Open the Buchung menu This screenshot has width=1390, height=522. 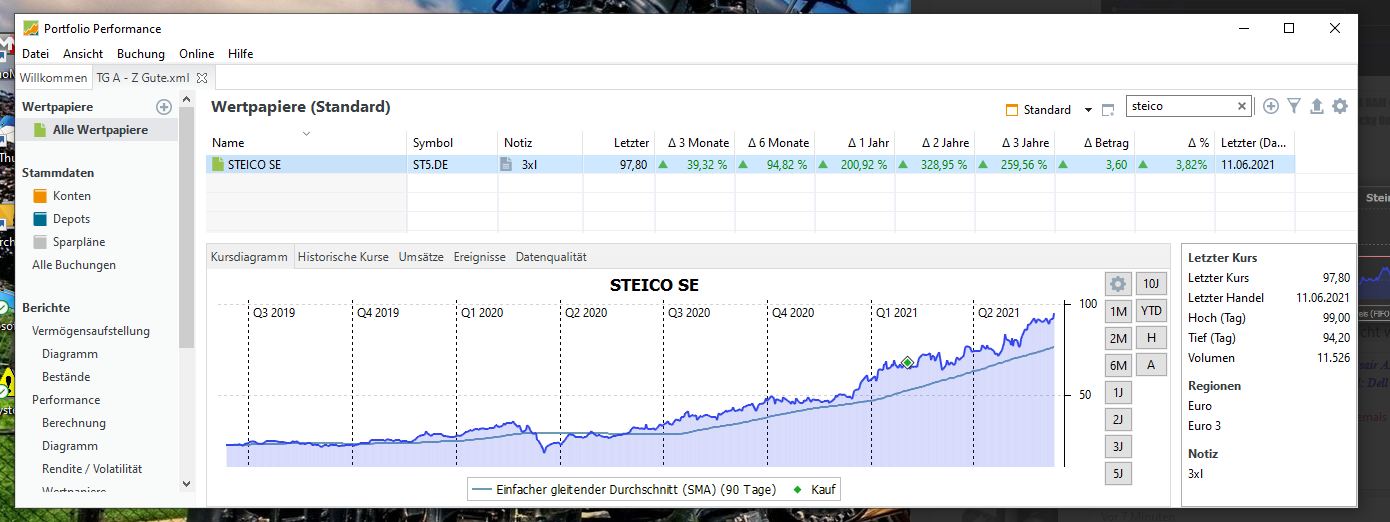point(141,54)
